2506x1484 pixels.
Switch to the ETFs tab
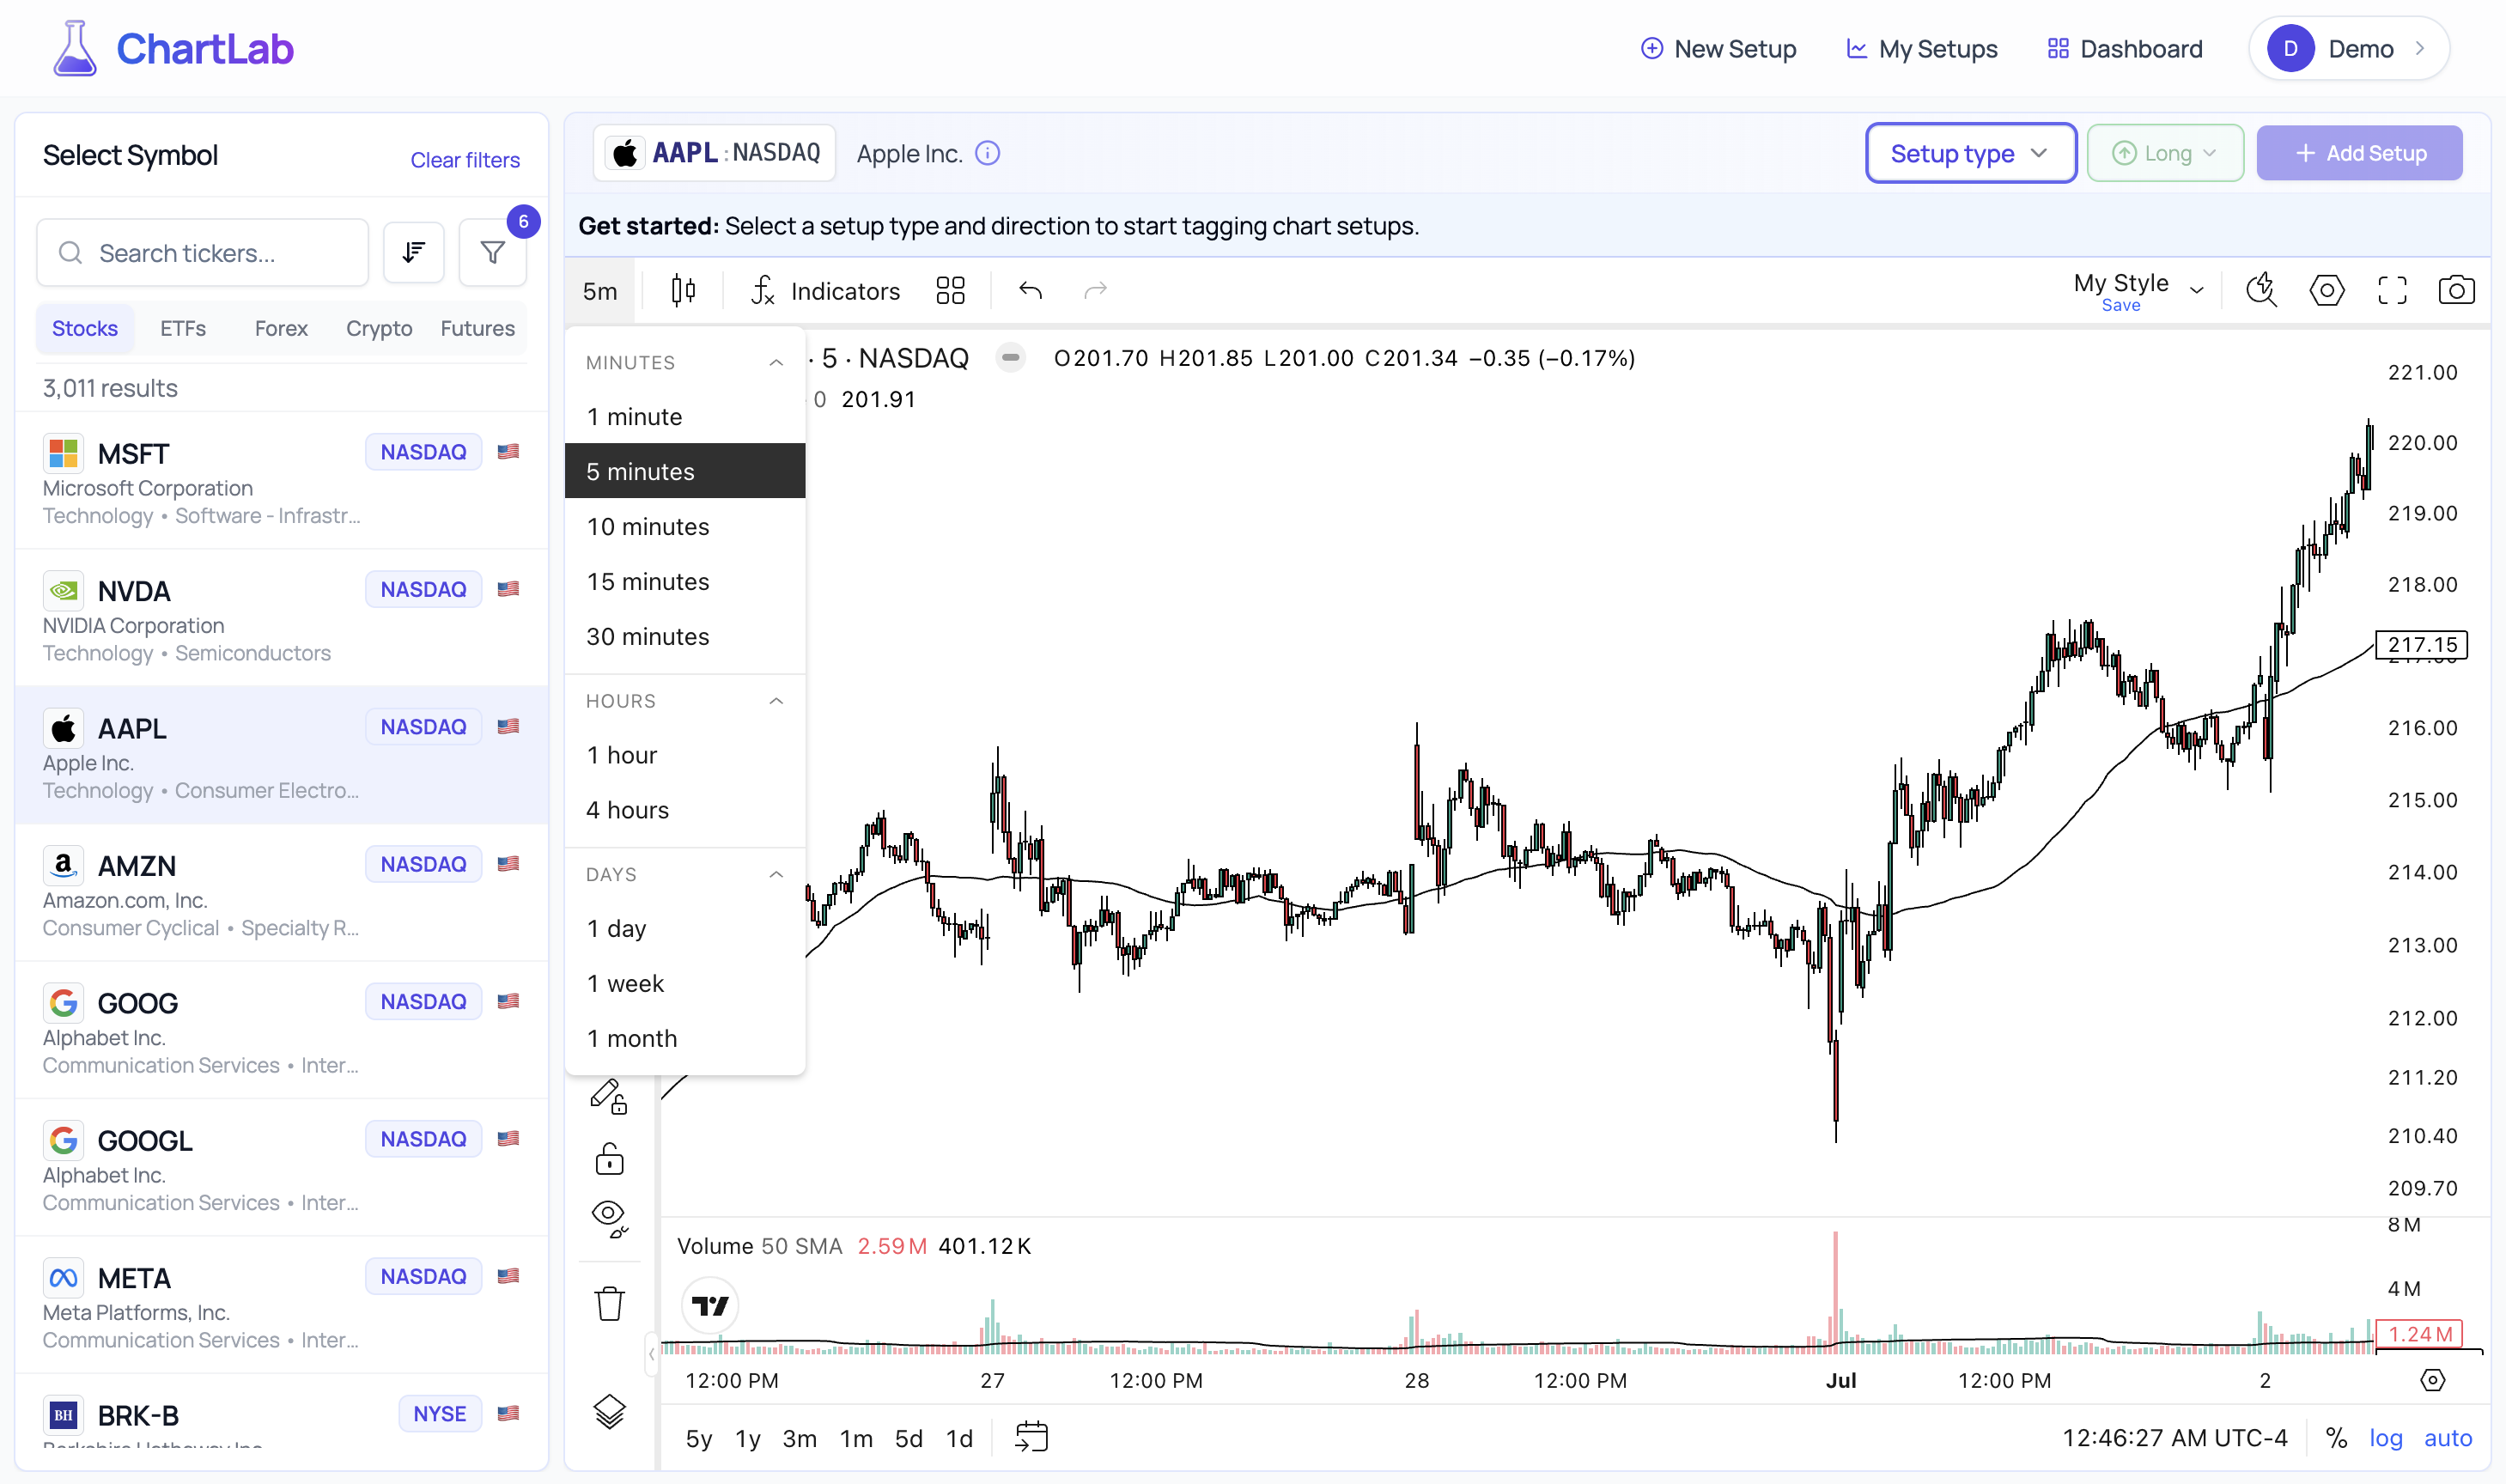[x=183, y=328]
